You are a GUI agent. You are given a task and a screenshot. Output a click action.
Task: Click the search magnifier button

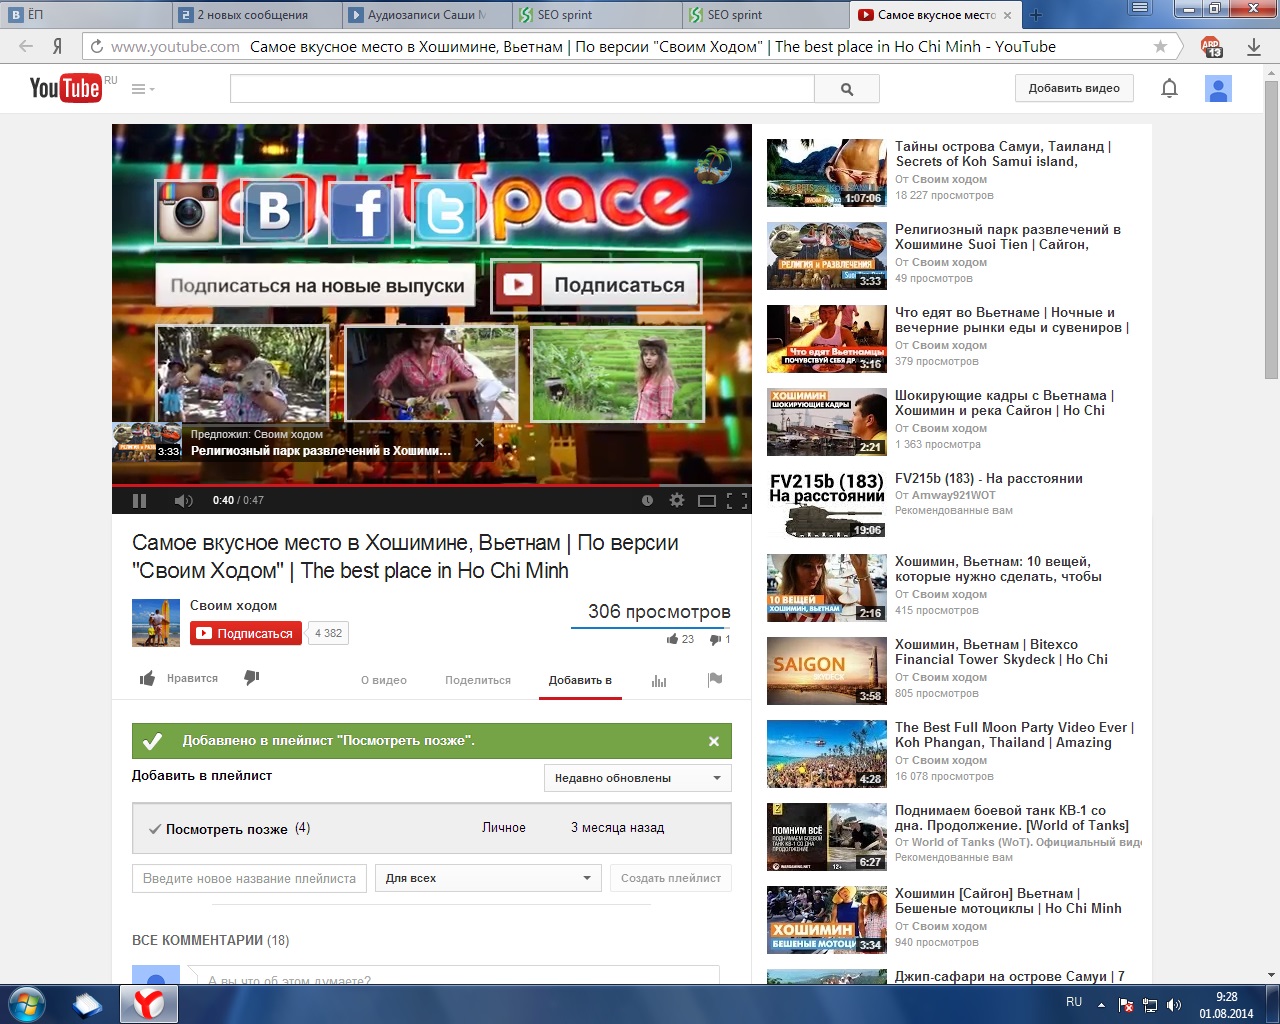pos(847,89)
